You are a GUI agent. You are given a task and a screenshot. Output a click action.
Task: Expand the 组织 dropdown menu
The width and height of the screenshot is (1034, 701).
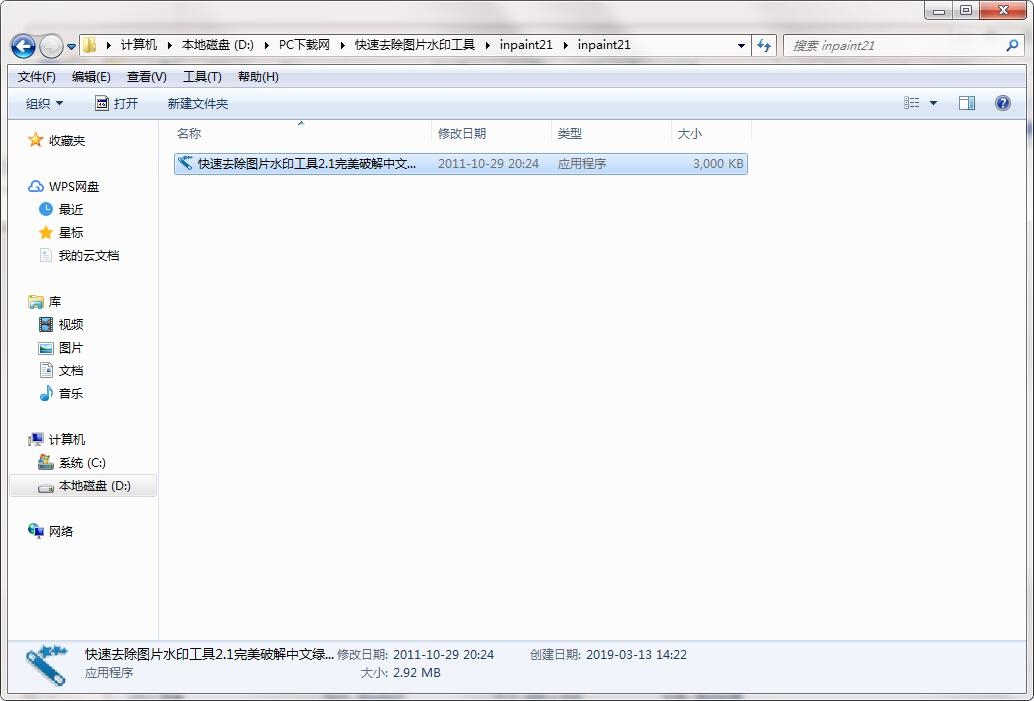[45, 104]
